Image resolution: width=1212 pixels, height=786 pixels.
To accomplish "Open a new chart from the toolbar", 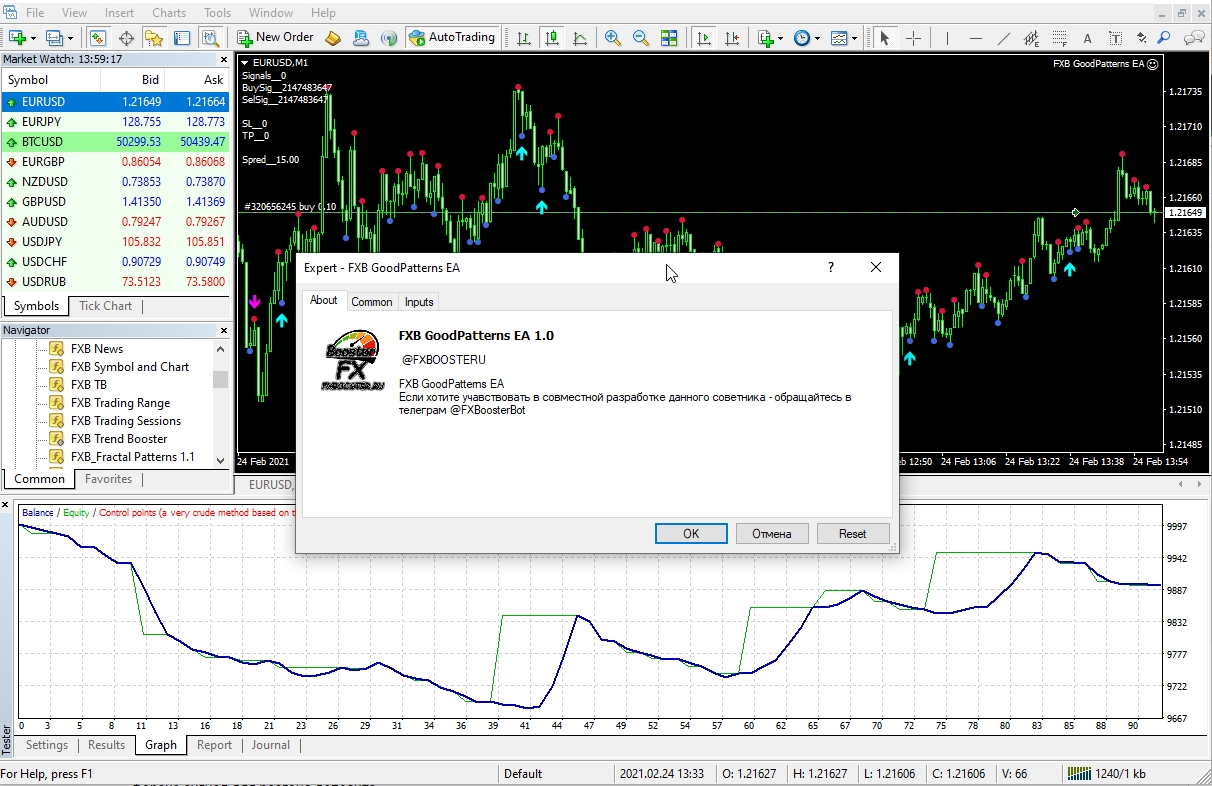I will click(18, 38).
